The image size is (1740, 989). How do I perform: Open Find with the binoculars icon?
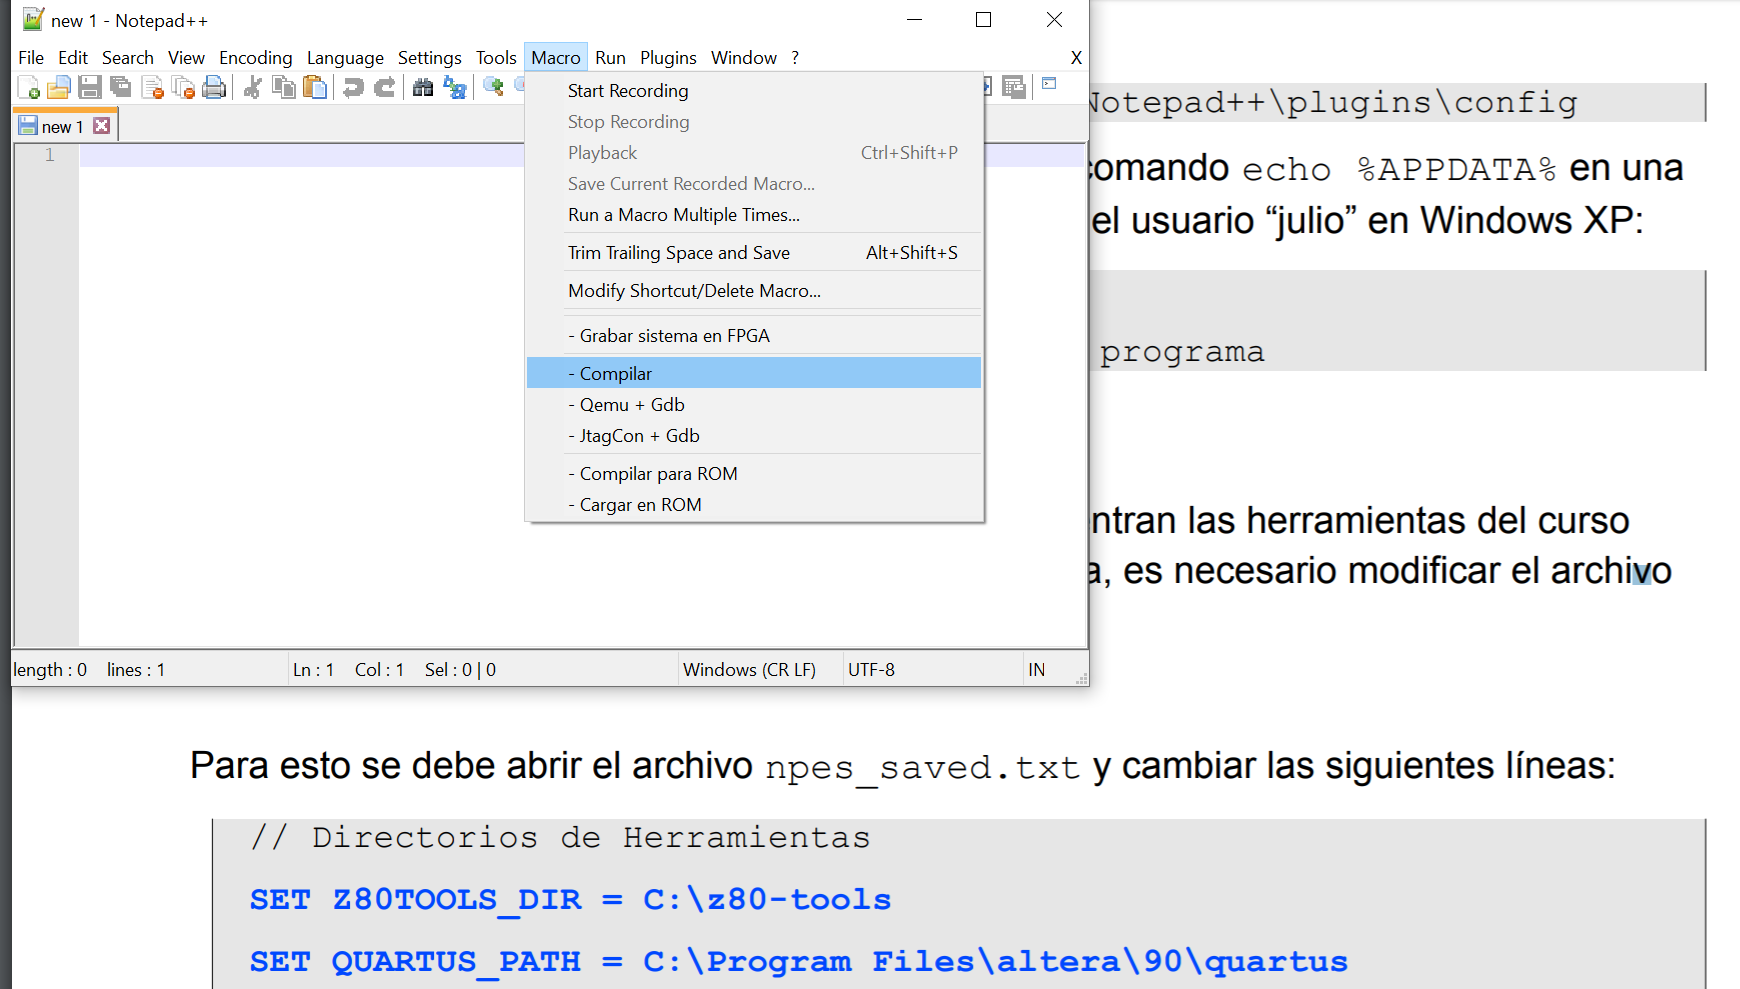423,88
